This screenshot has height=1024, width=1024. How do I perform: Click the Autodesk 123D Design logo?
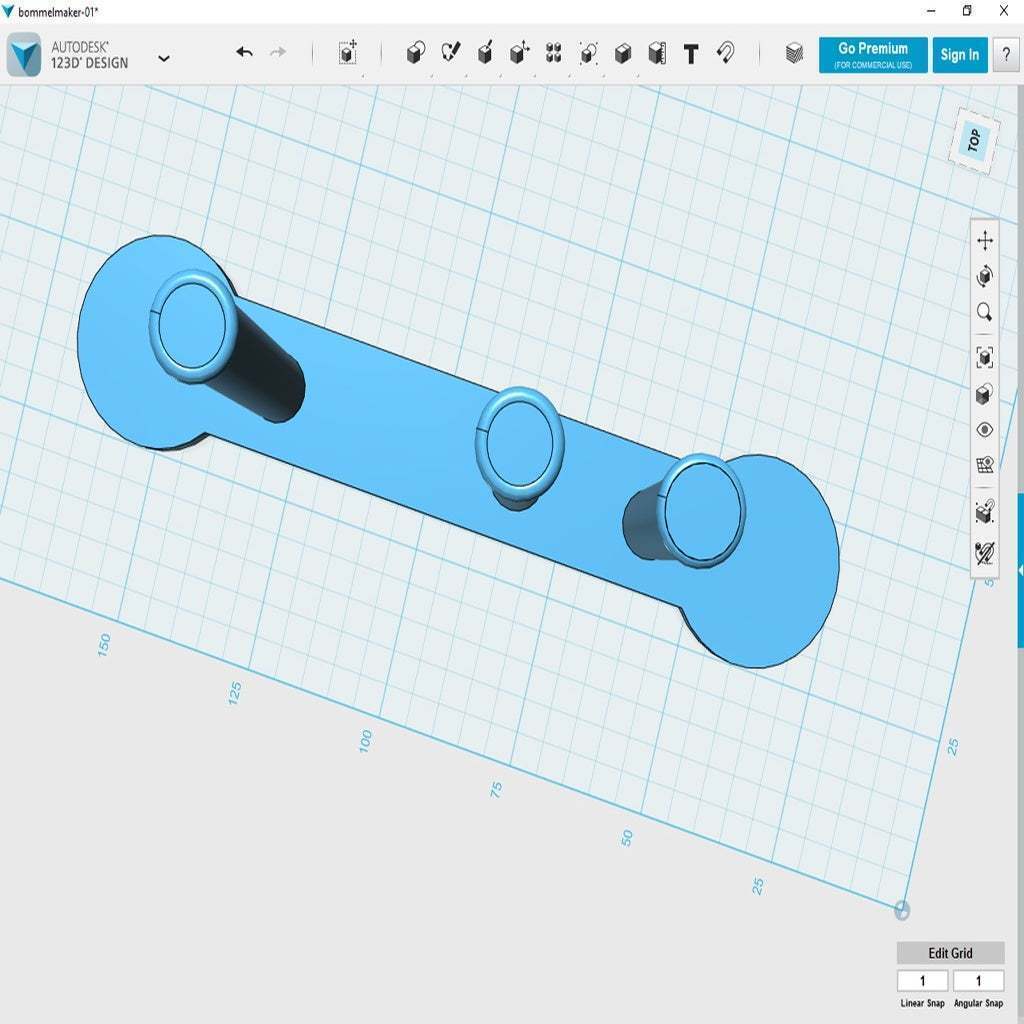click(24, 55)
